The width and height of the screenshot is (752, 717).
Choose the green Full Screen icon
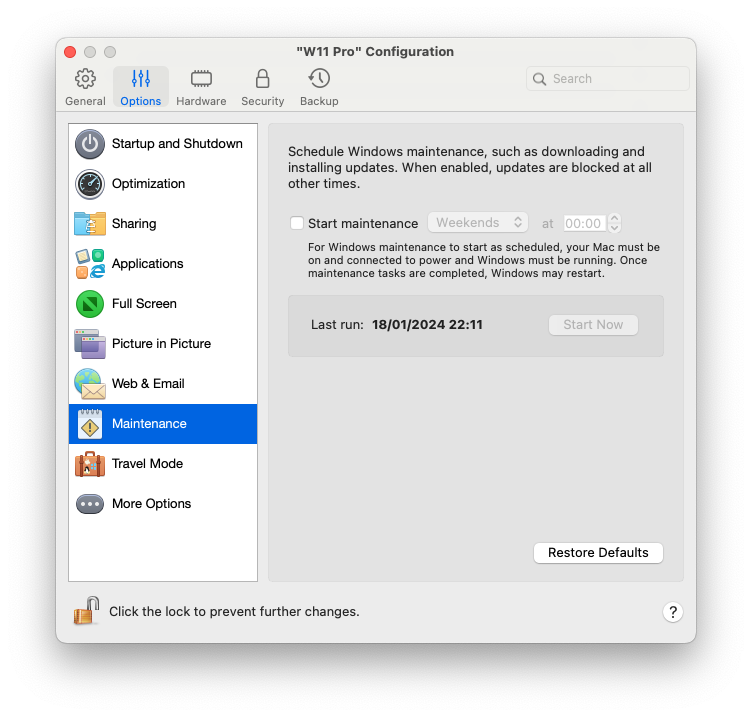pyautogui.click(x=90, y=304)
